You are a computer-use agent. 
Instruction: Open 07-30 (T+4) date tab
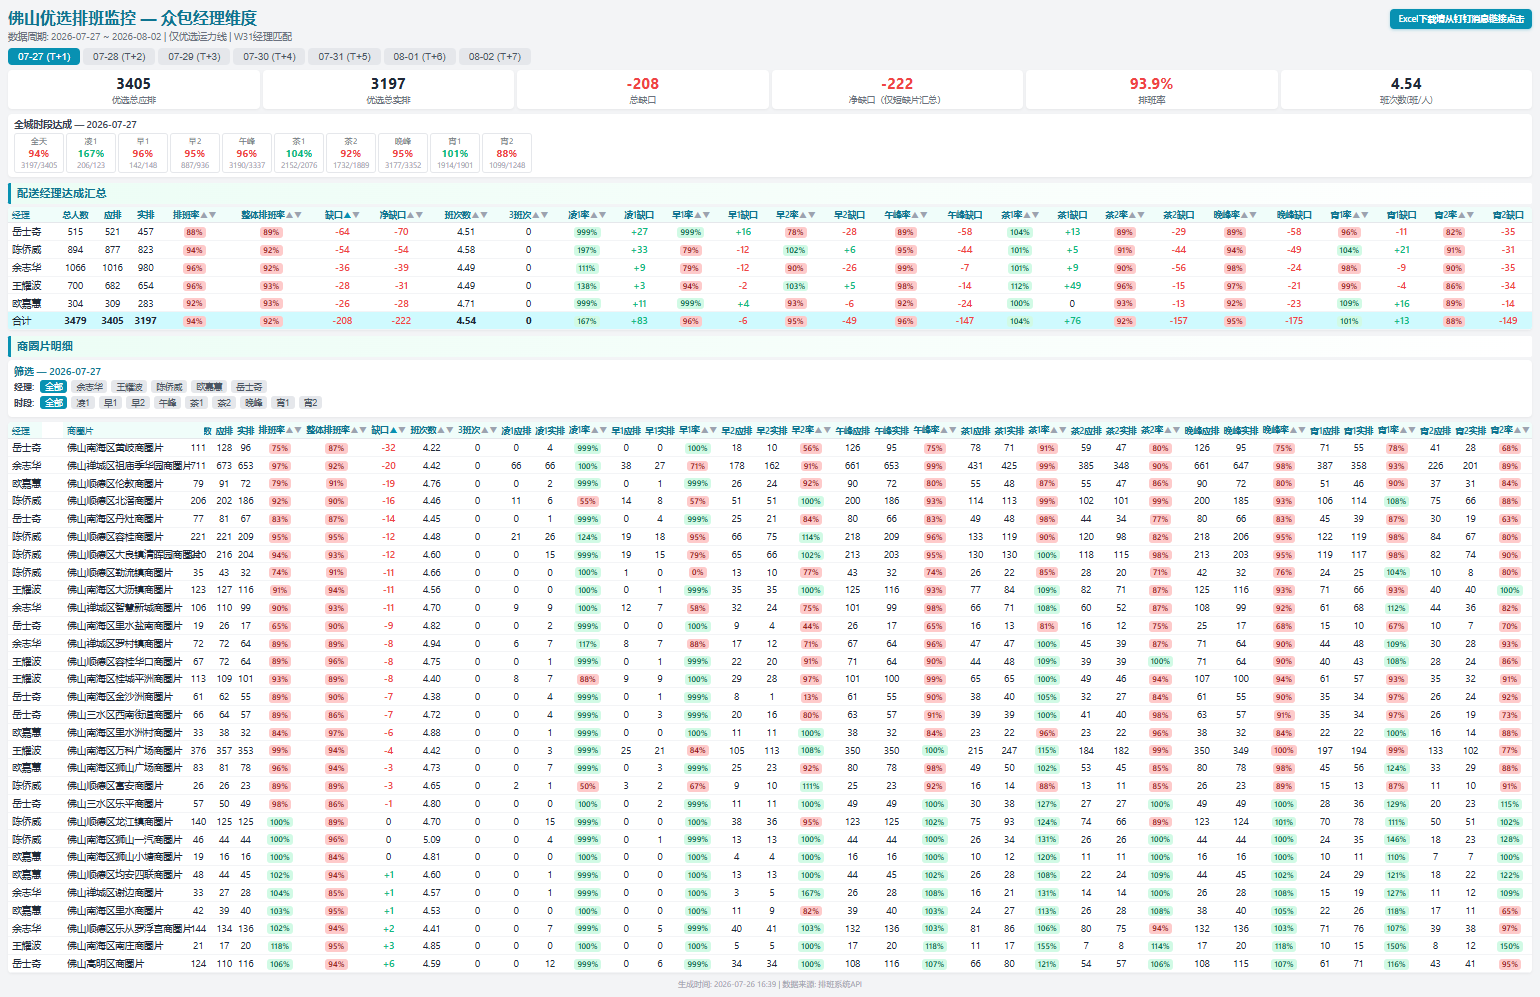click(269, 57)
